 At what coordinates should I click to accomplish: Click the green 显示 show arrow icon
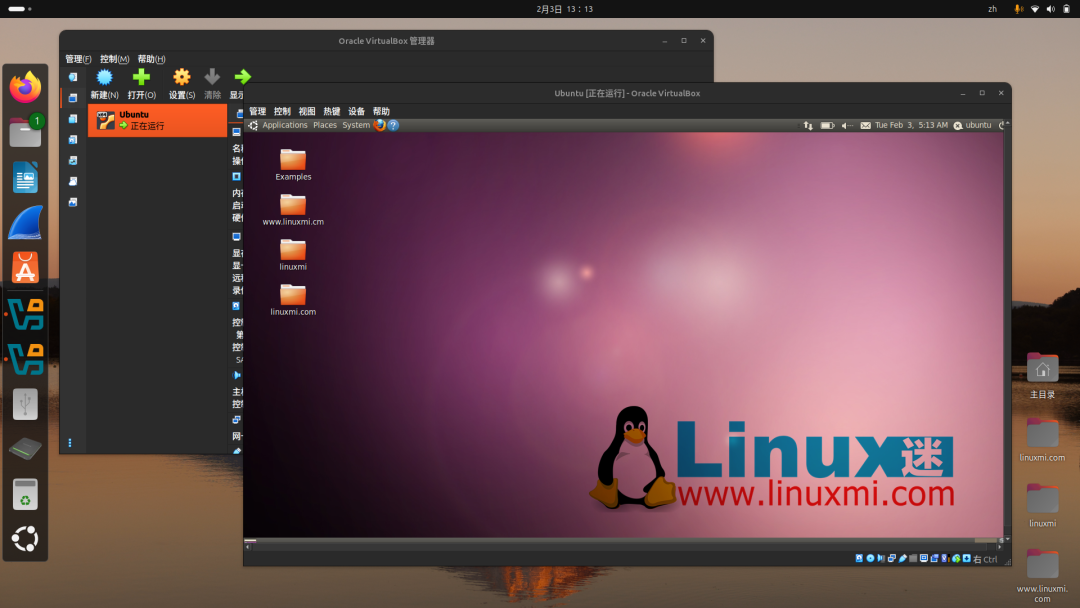[242, 77]
